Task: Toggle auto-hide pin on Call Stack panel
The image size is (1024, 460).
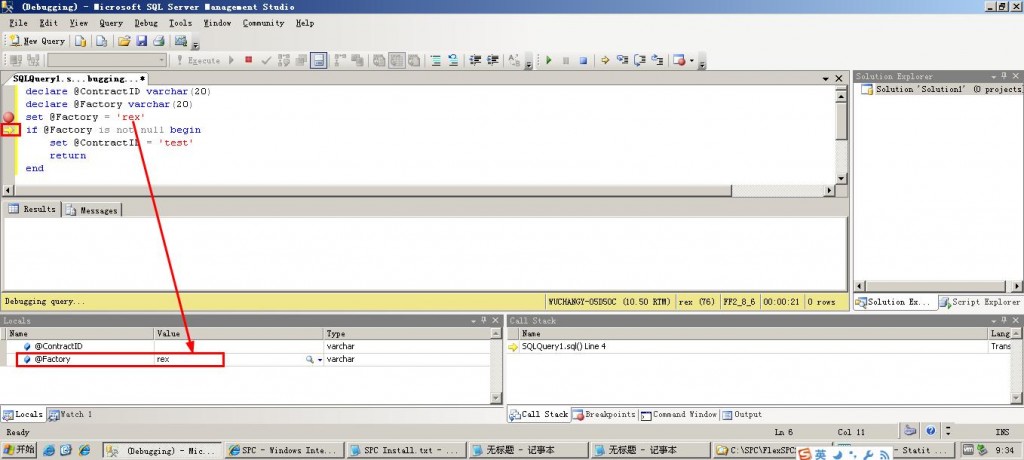Action: [1006, 320]
